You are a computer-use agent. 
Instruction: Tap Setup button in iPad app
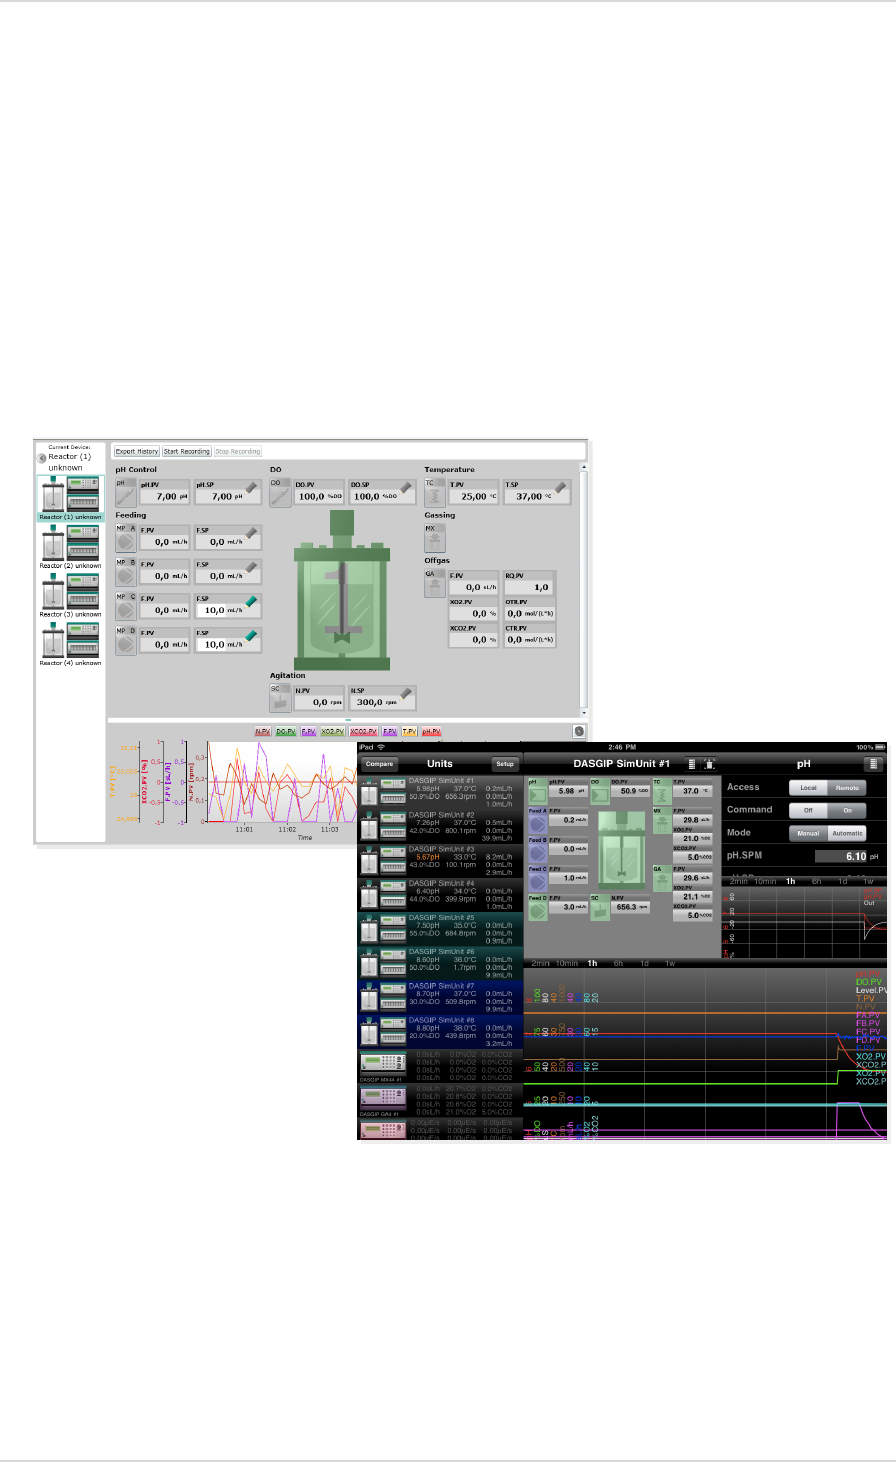505,764
